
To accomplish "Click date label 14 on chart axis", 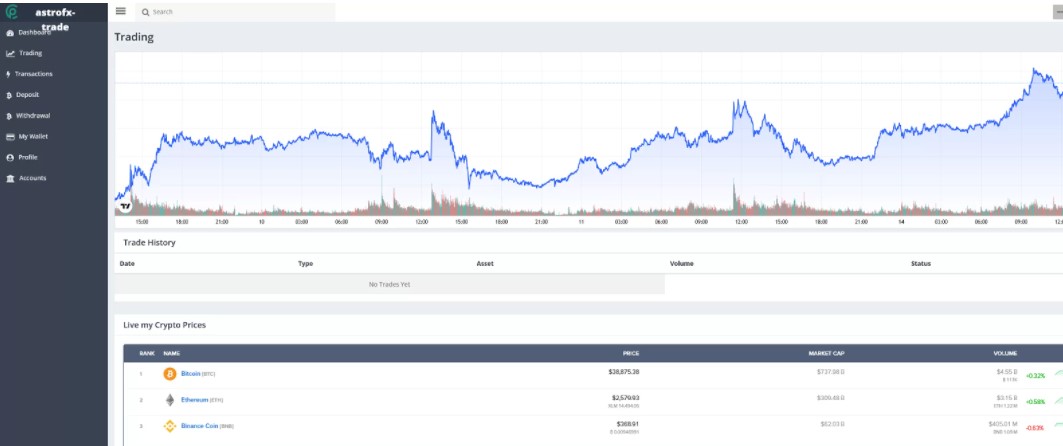I will (x=900, y=222).
